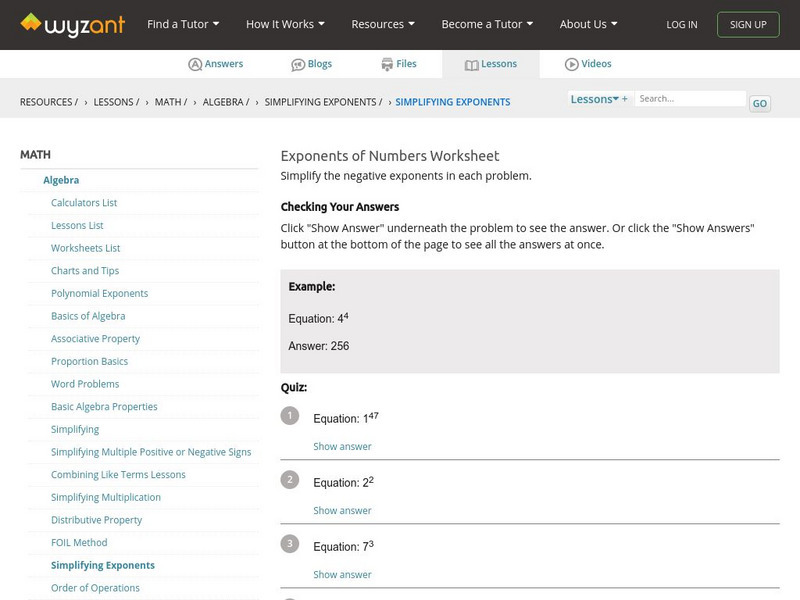Viewport: 800px width, 600px height.
Task: Click the number 1 quiz badge
Action: [x=290, y=416]
